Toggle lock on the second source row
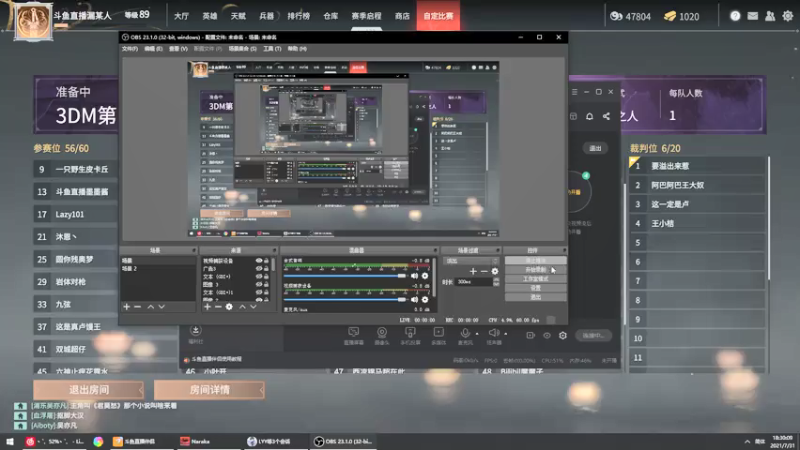This screenshot has width=800, height=450. (x=266, y=268)
